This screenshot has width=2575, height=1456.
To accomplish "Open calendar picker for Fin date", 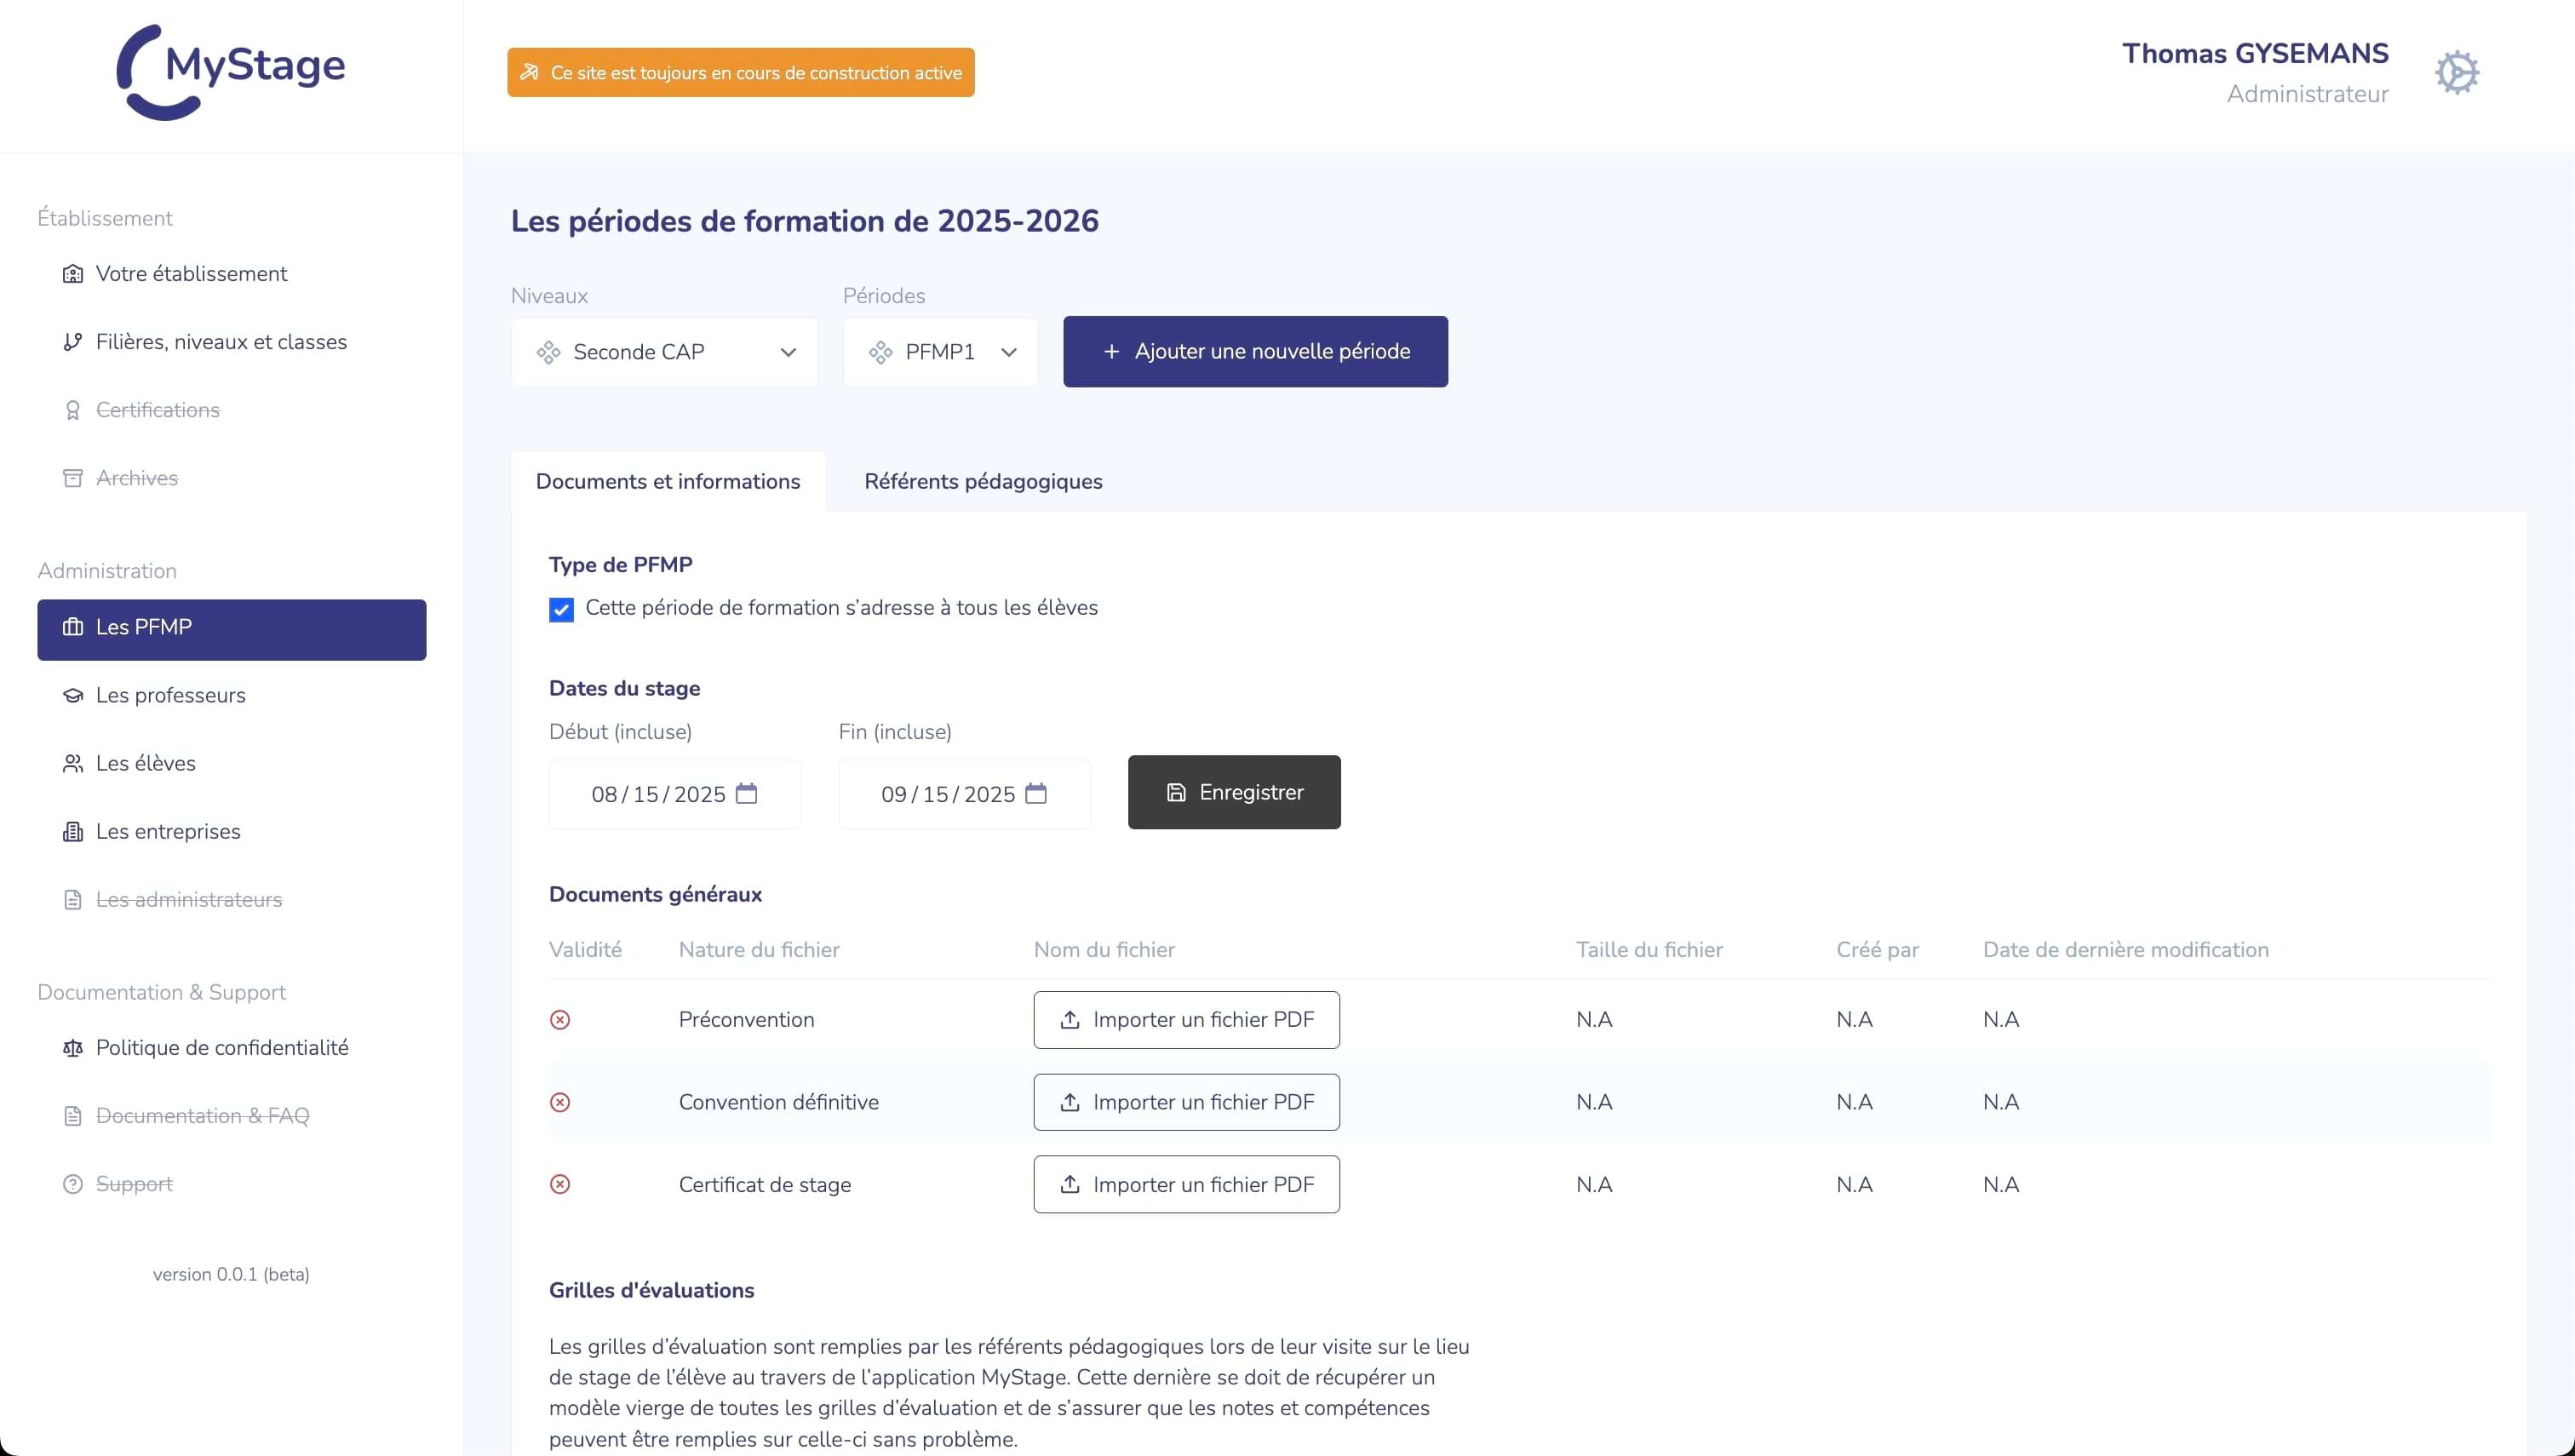I will pyautogui.click(x=1036, y=793).
